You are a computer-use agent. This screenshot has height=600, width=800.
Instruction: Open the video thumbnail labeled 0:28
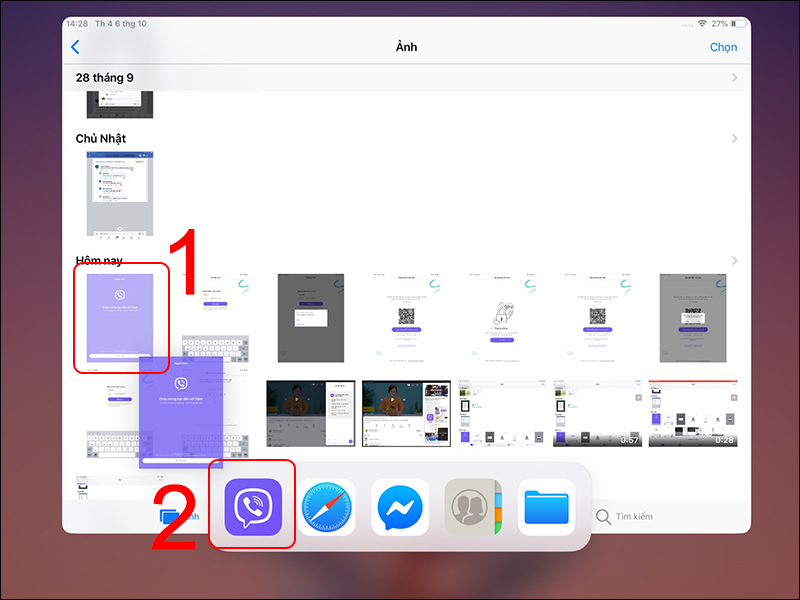click(x=693, y=413)
